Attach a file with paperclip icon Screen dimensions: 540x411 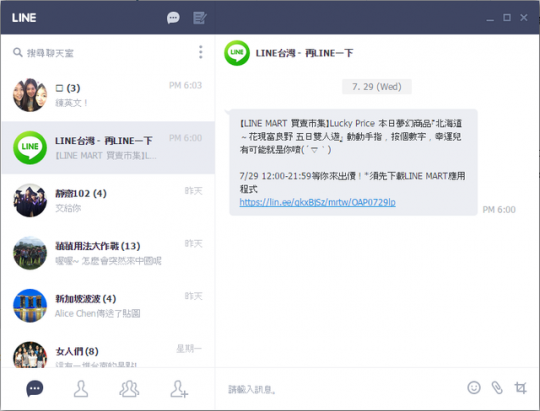[497, 388]
